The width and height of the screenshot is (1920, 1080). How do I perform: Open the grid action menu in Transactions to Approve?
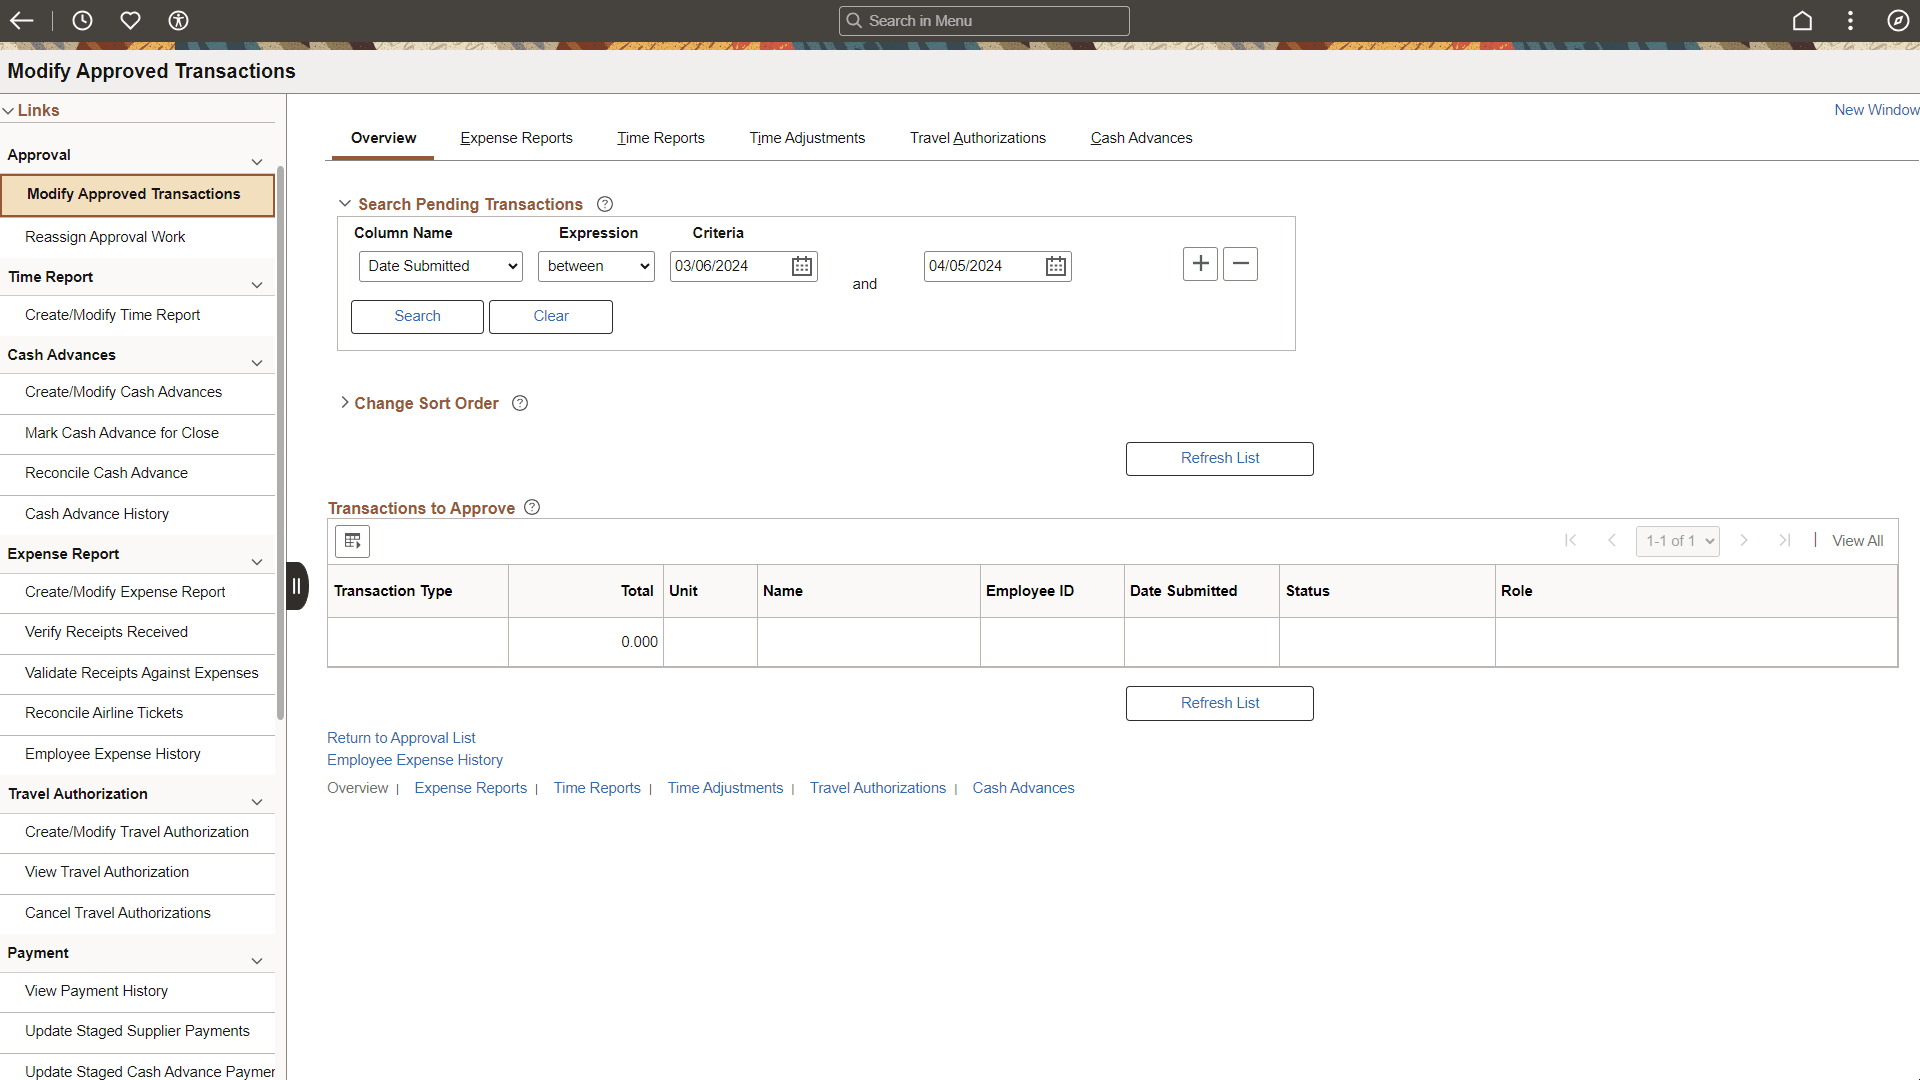351,541
